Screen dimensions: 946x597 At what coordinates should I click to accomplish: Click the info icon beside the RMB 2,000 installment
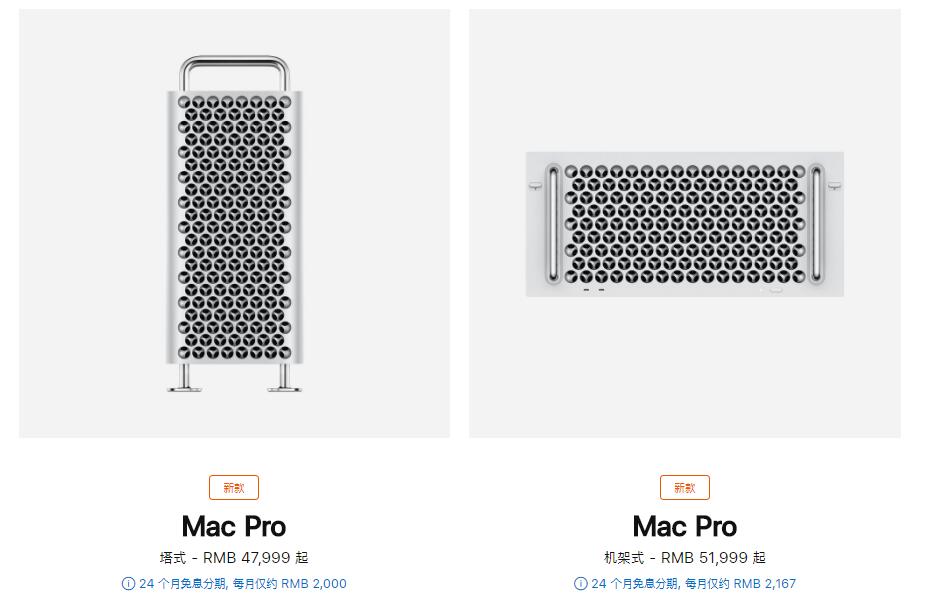point(128,584)
